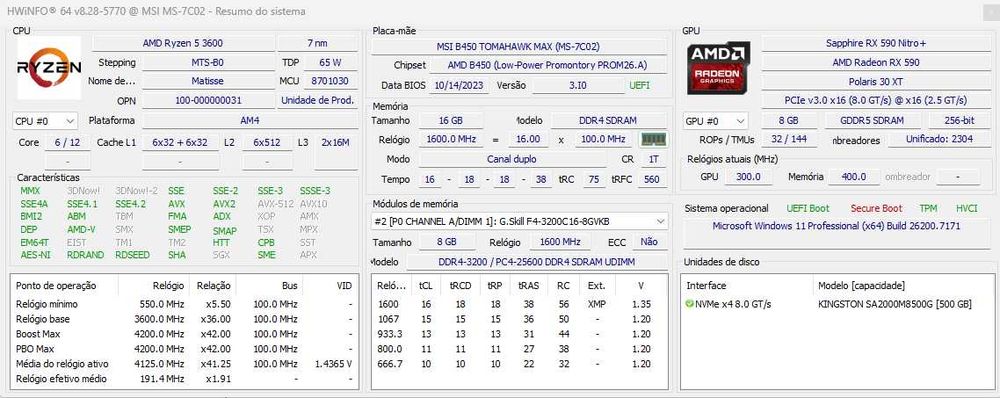Screen dimensions: 1000x398
Task: Click the AMD B450 chipset field
Action: 548,65
